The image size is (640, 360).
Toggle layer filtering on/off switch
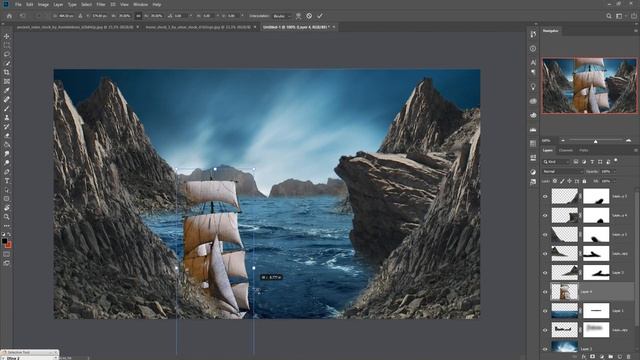click(616, 161)
